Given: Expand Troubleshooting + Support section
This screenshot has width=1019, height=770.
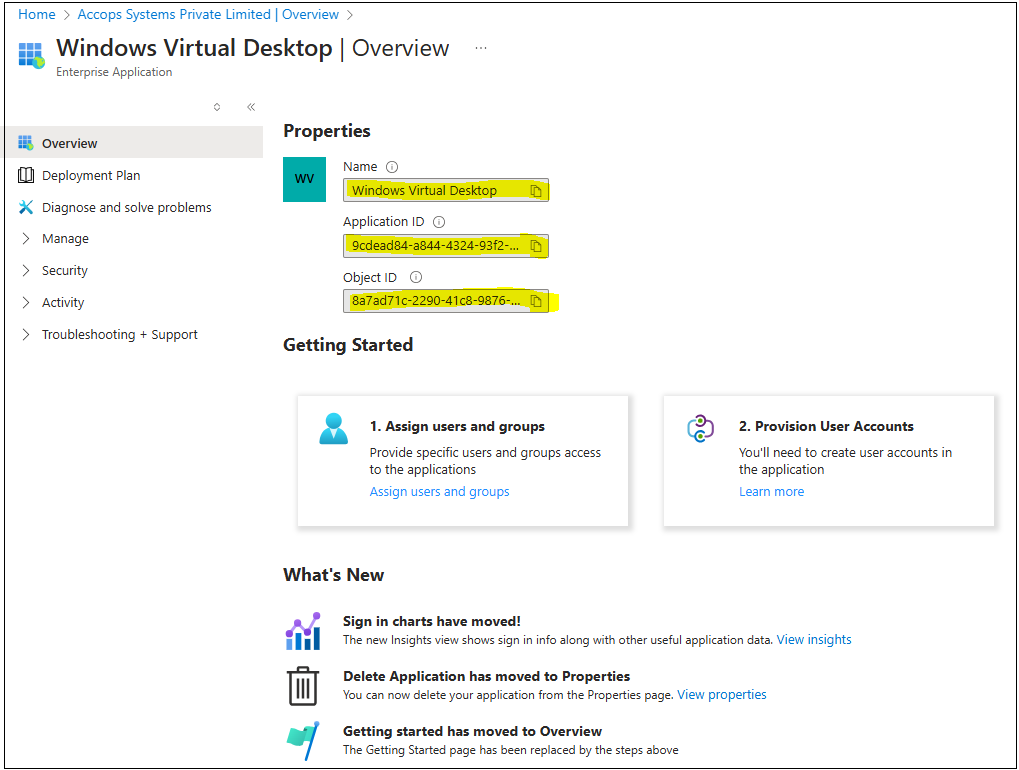Looking at the screenshot, I should coord(119,335).
